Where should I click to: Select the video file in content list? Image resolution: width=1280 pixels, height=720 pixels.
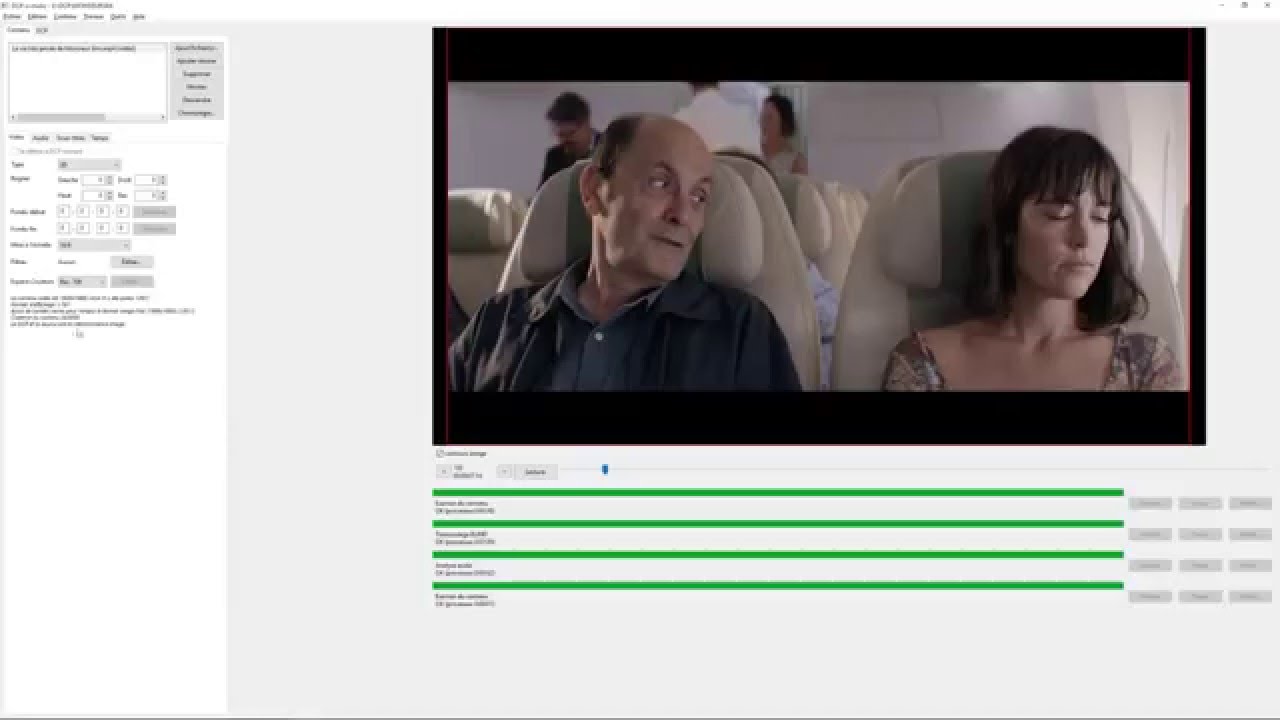coord(75,48)
